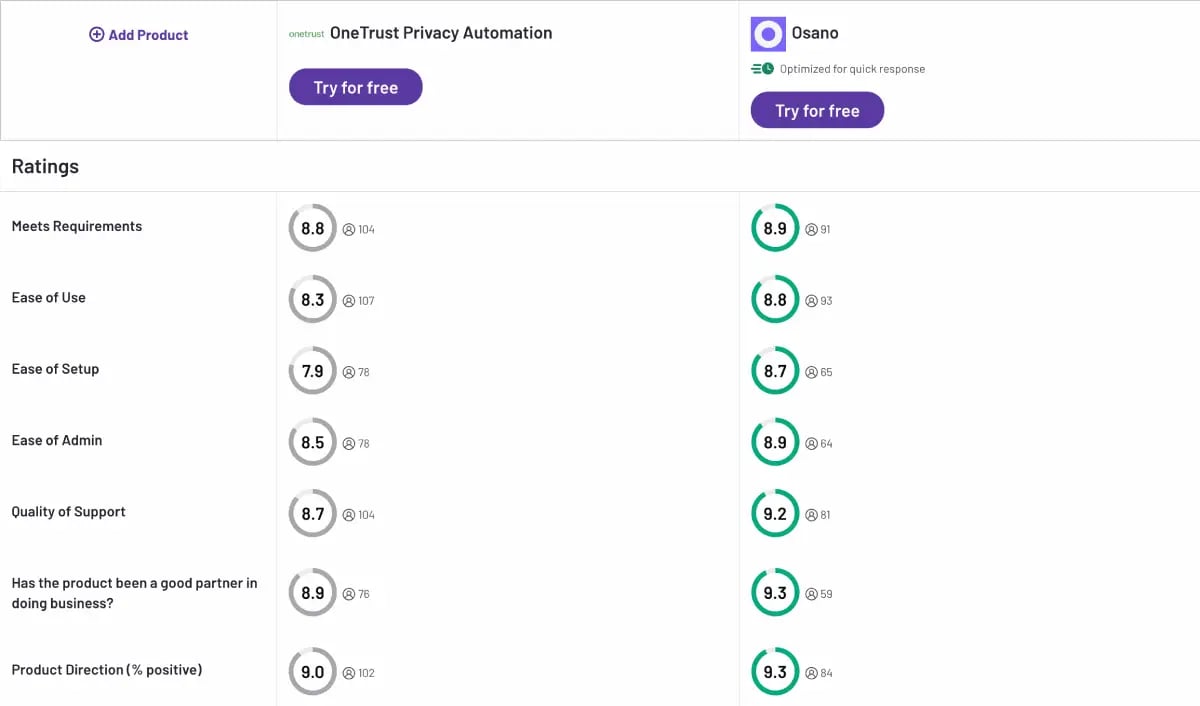Viewport: 1200px width, 706px height.
Task: Click reviewer icon beside Osano Ease of Use
Action: click(811, 301)
